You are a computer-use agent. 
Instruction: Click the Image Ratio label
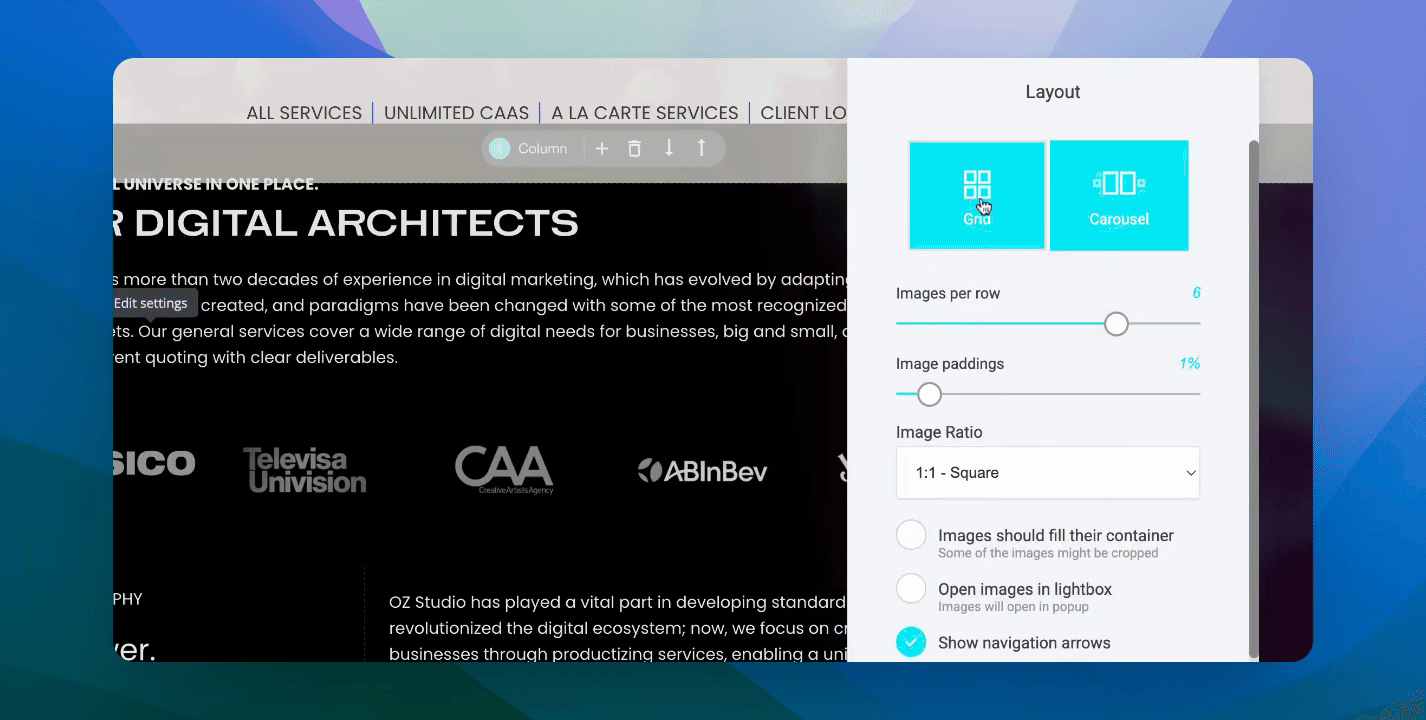(x=939, y=432)
